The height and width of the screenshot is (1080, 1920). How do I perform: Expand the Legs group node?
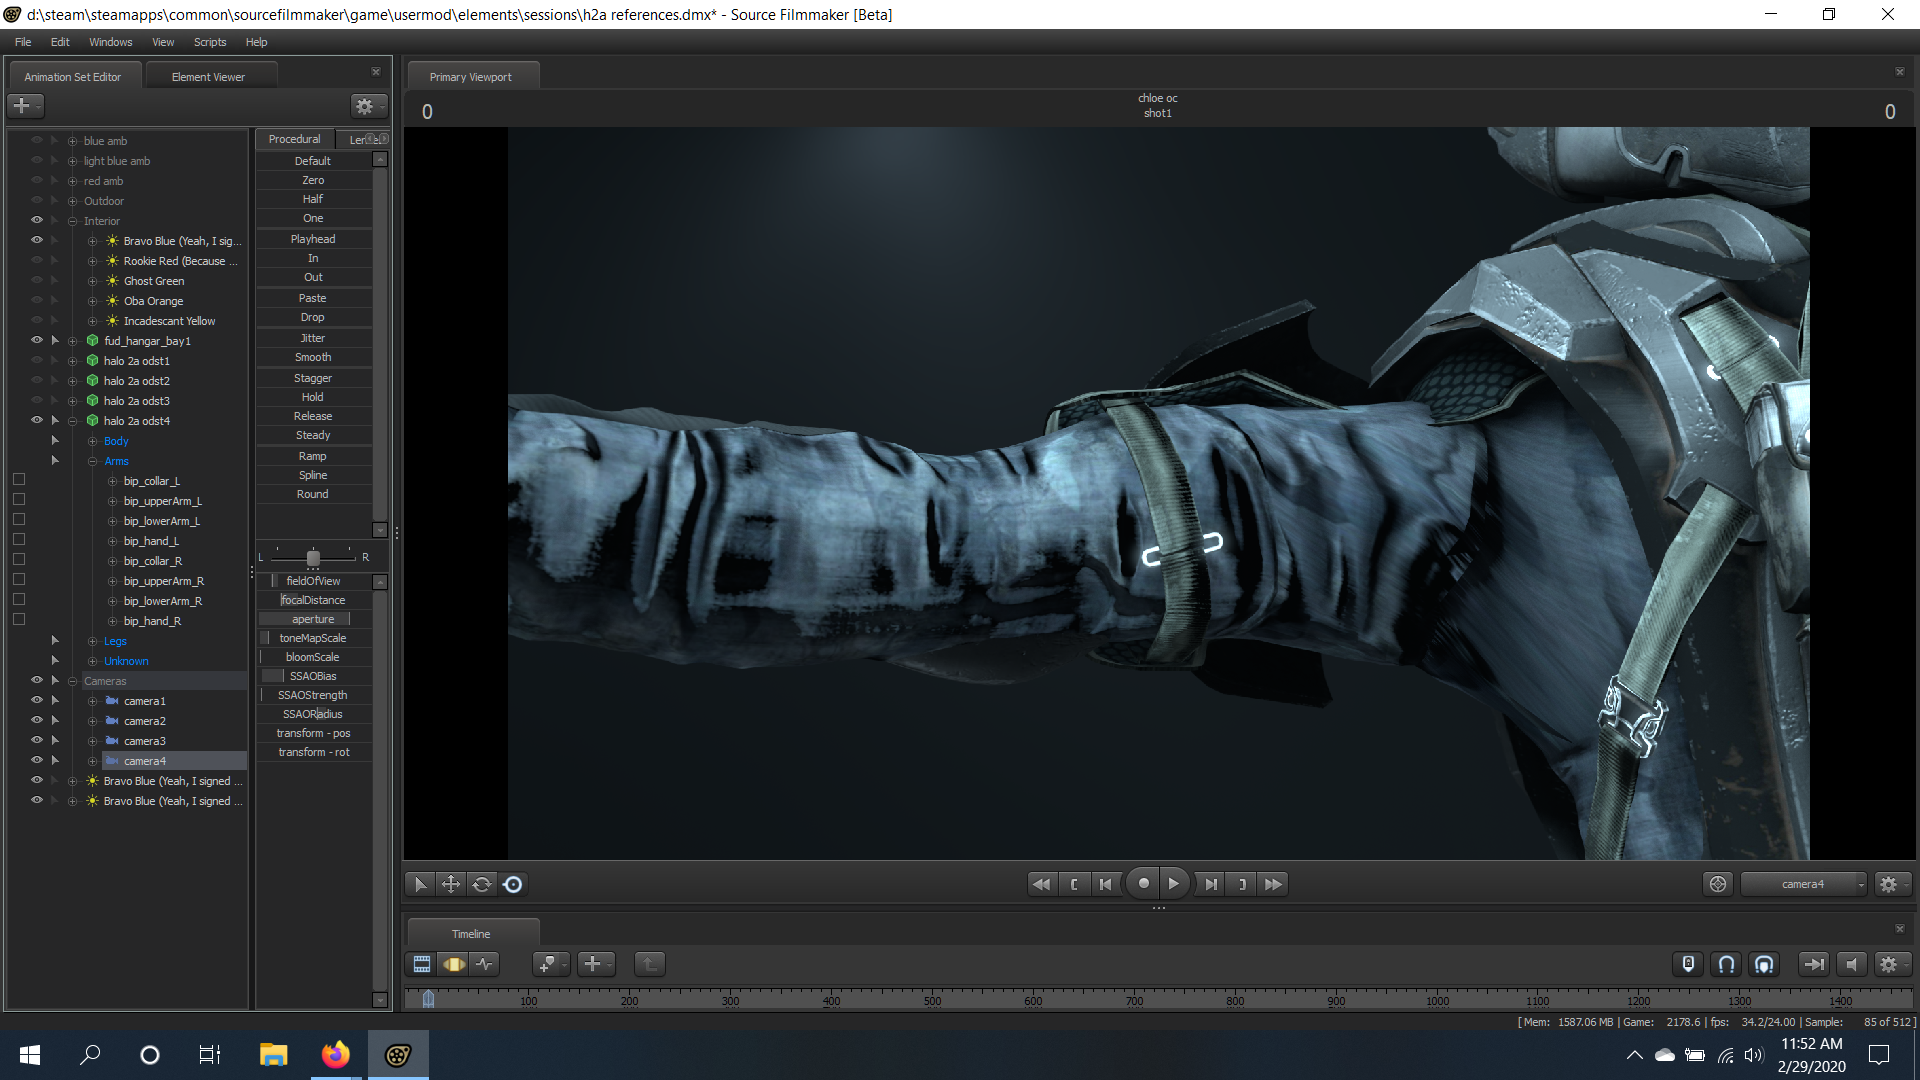pyautogui.click(x=92, y=641)
